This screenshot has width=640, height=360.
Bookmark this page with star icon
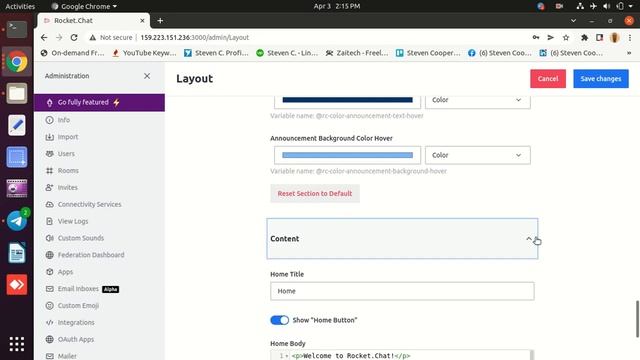point(566,38)
